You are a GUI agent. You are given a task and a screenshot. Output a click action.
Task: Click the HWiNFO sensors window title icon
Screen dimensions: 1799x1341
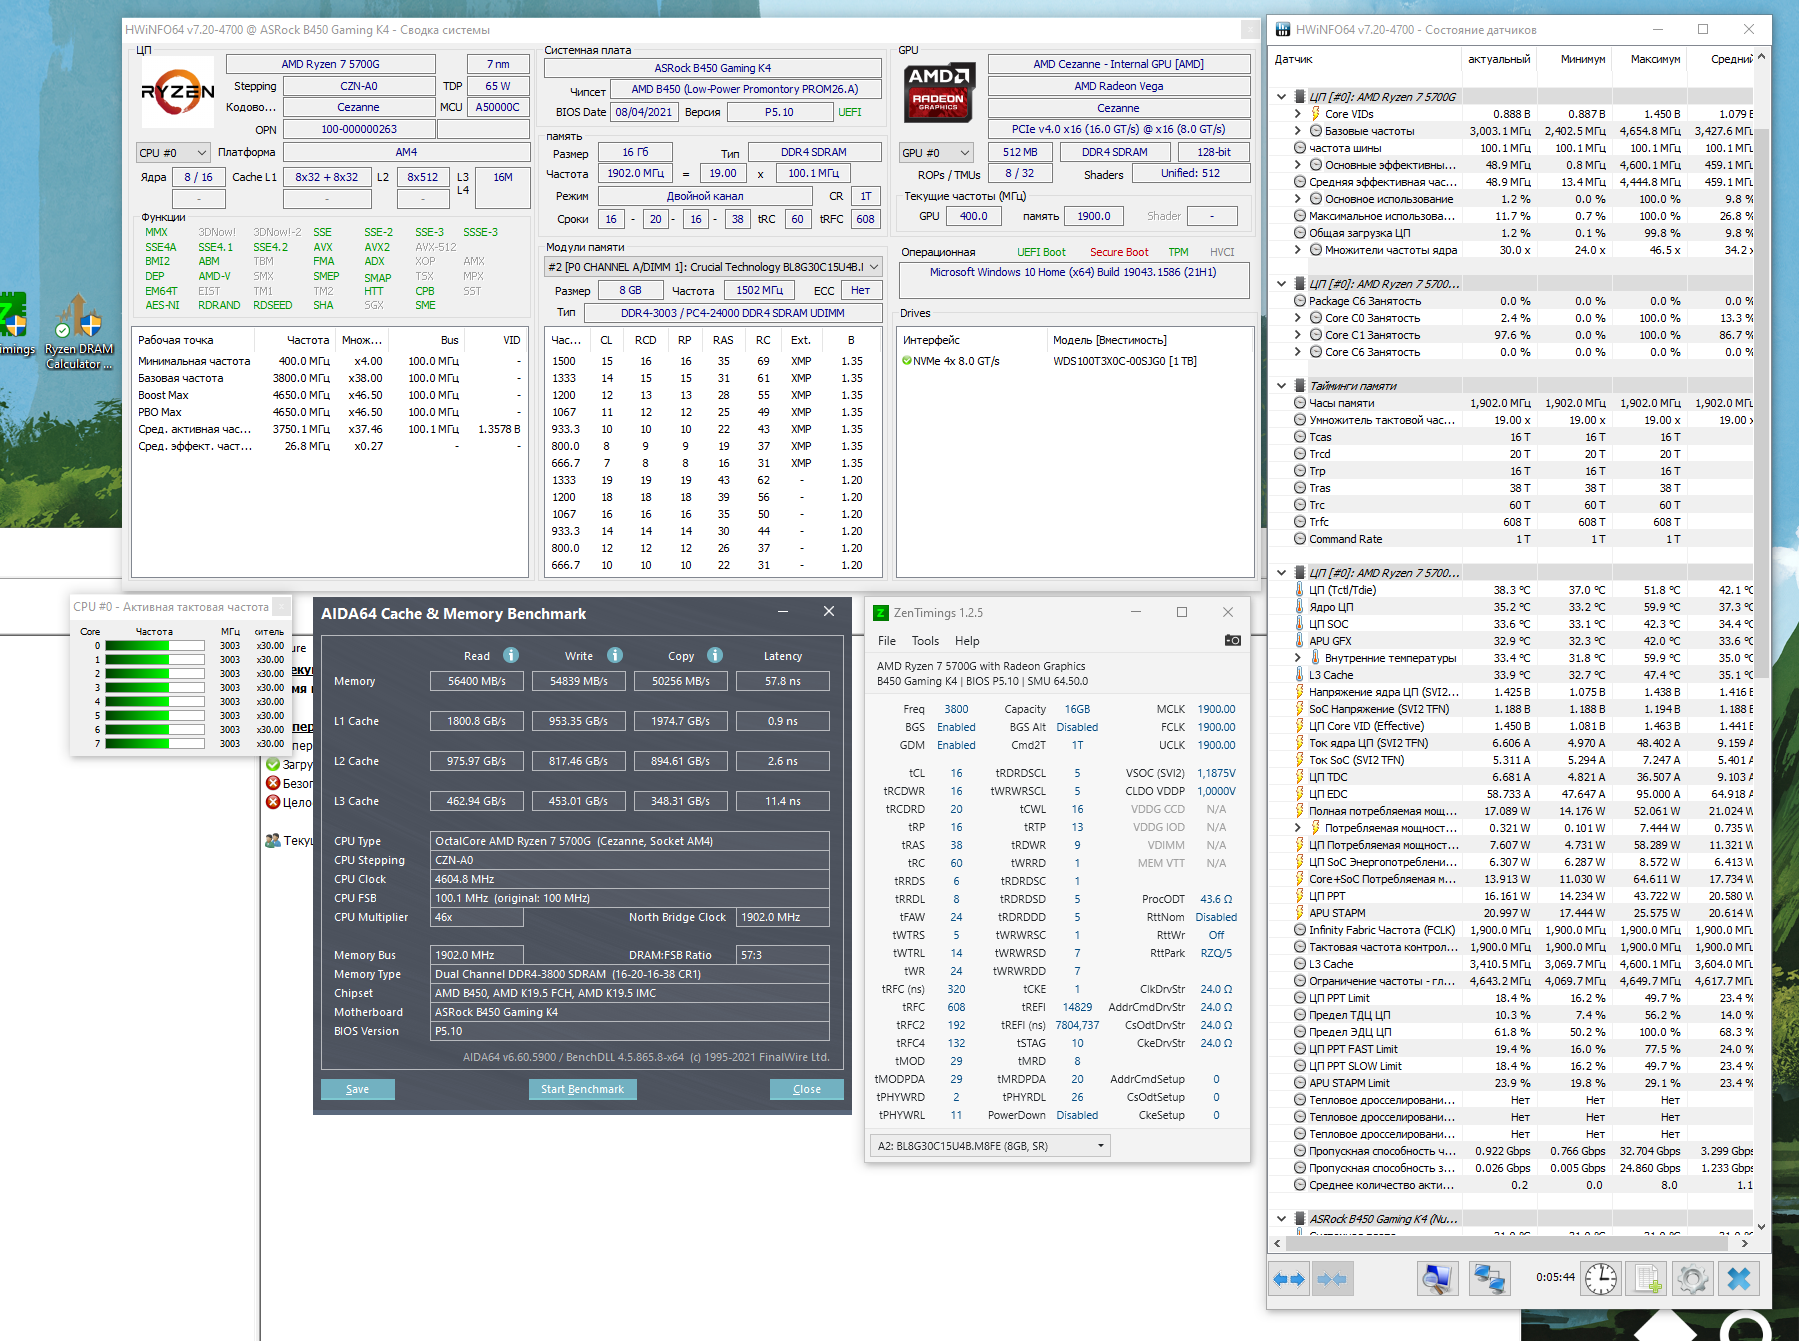click(1283, 30)
